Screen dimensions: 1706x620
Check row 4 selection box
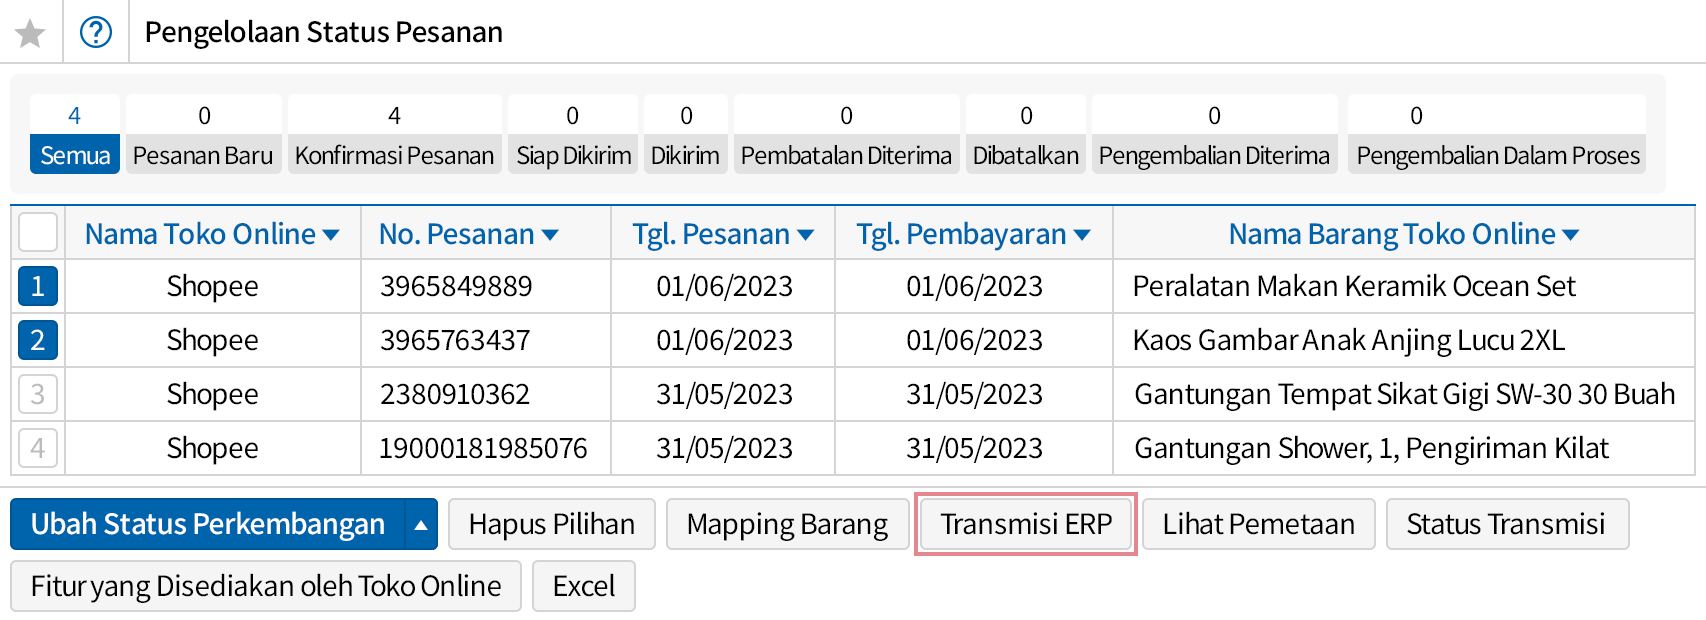[38, 448]
